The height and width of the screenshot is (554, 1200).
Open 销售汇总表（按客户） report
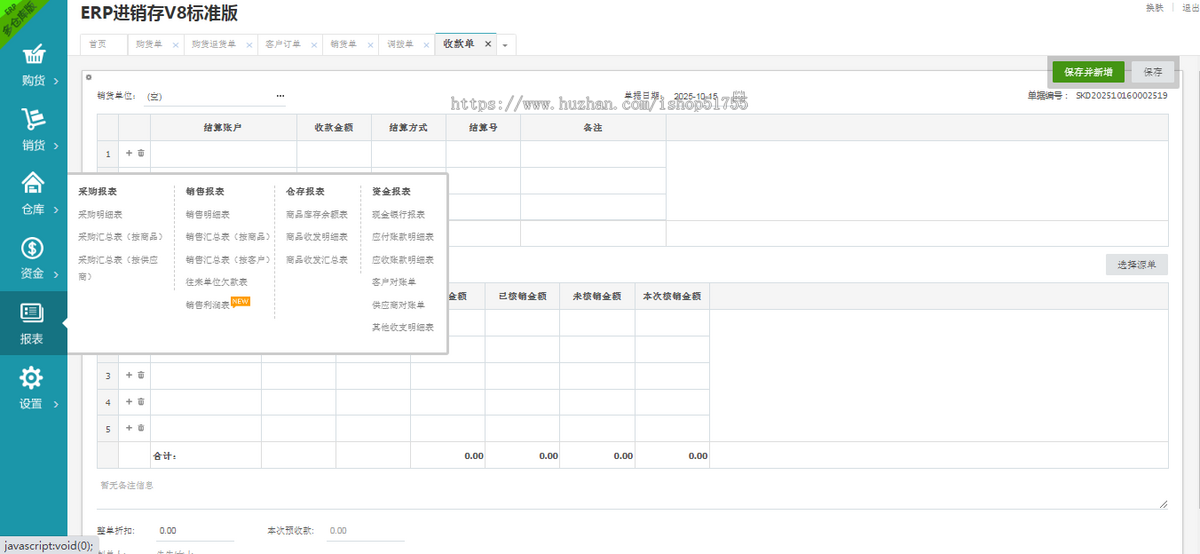click(x=228, y=260)
